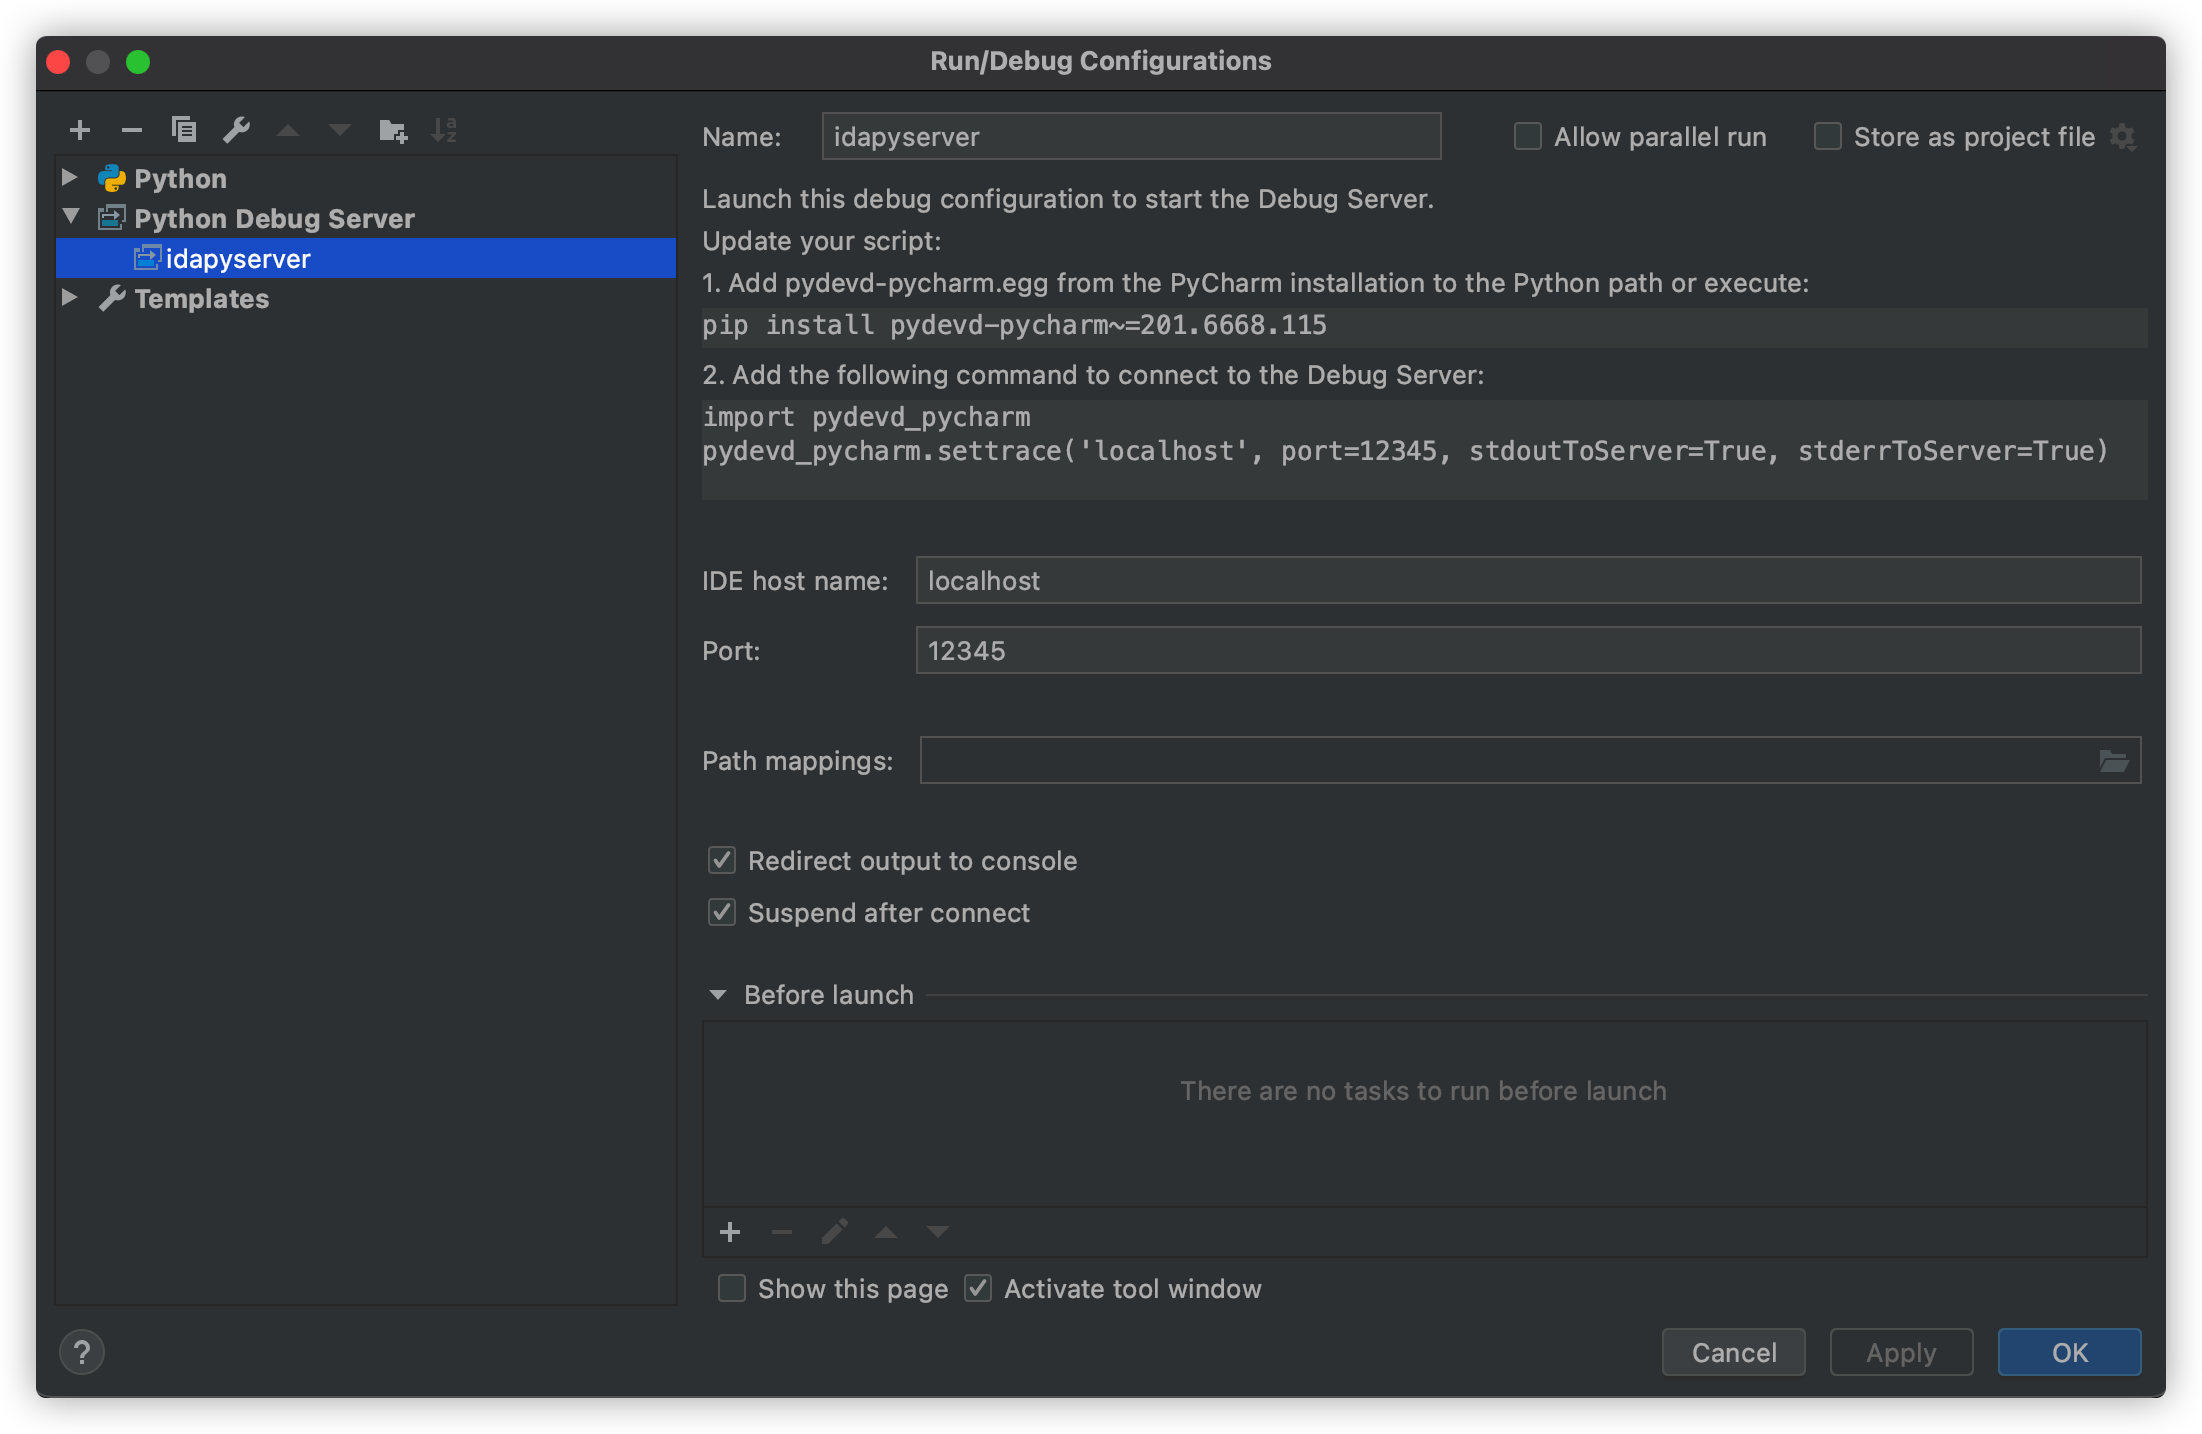Click into the Port field
Screen dimensions: 2202x1434
click(x=1528, y=651)
